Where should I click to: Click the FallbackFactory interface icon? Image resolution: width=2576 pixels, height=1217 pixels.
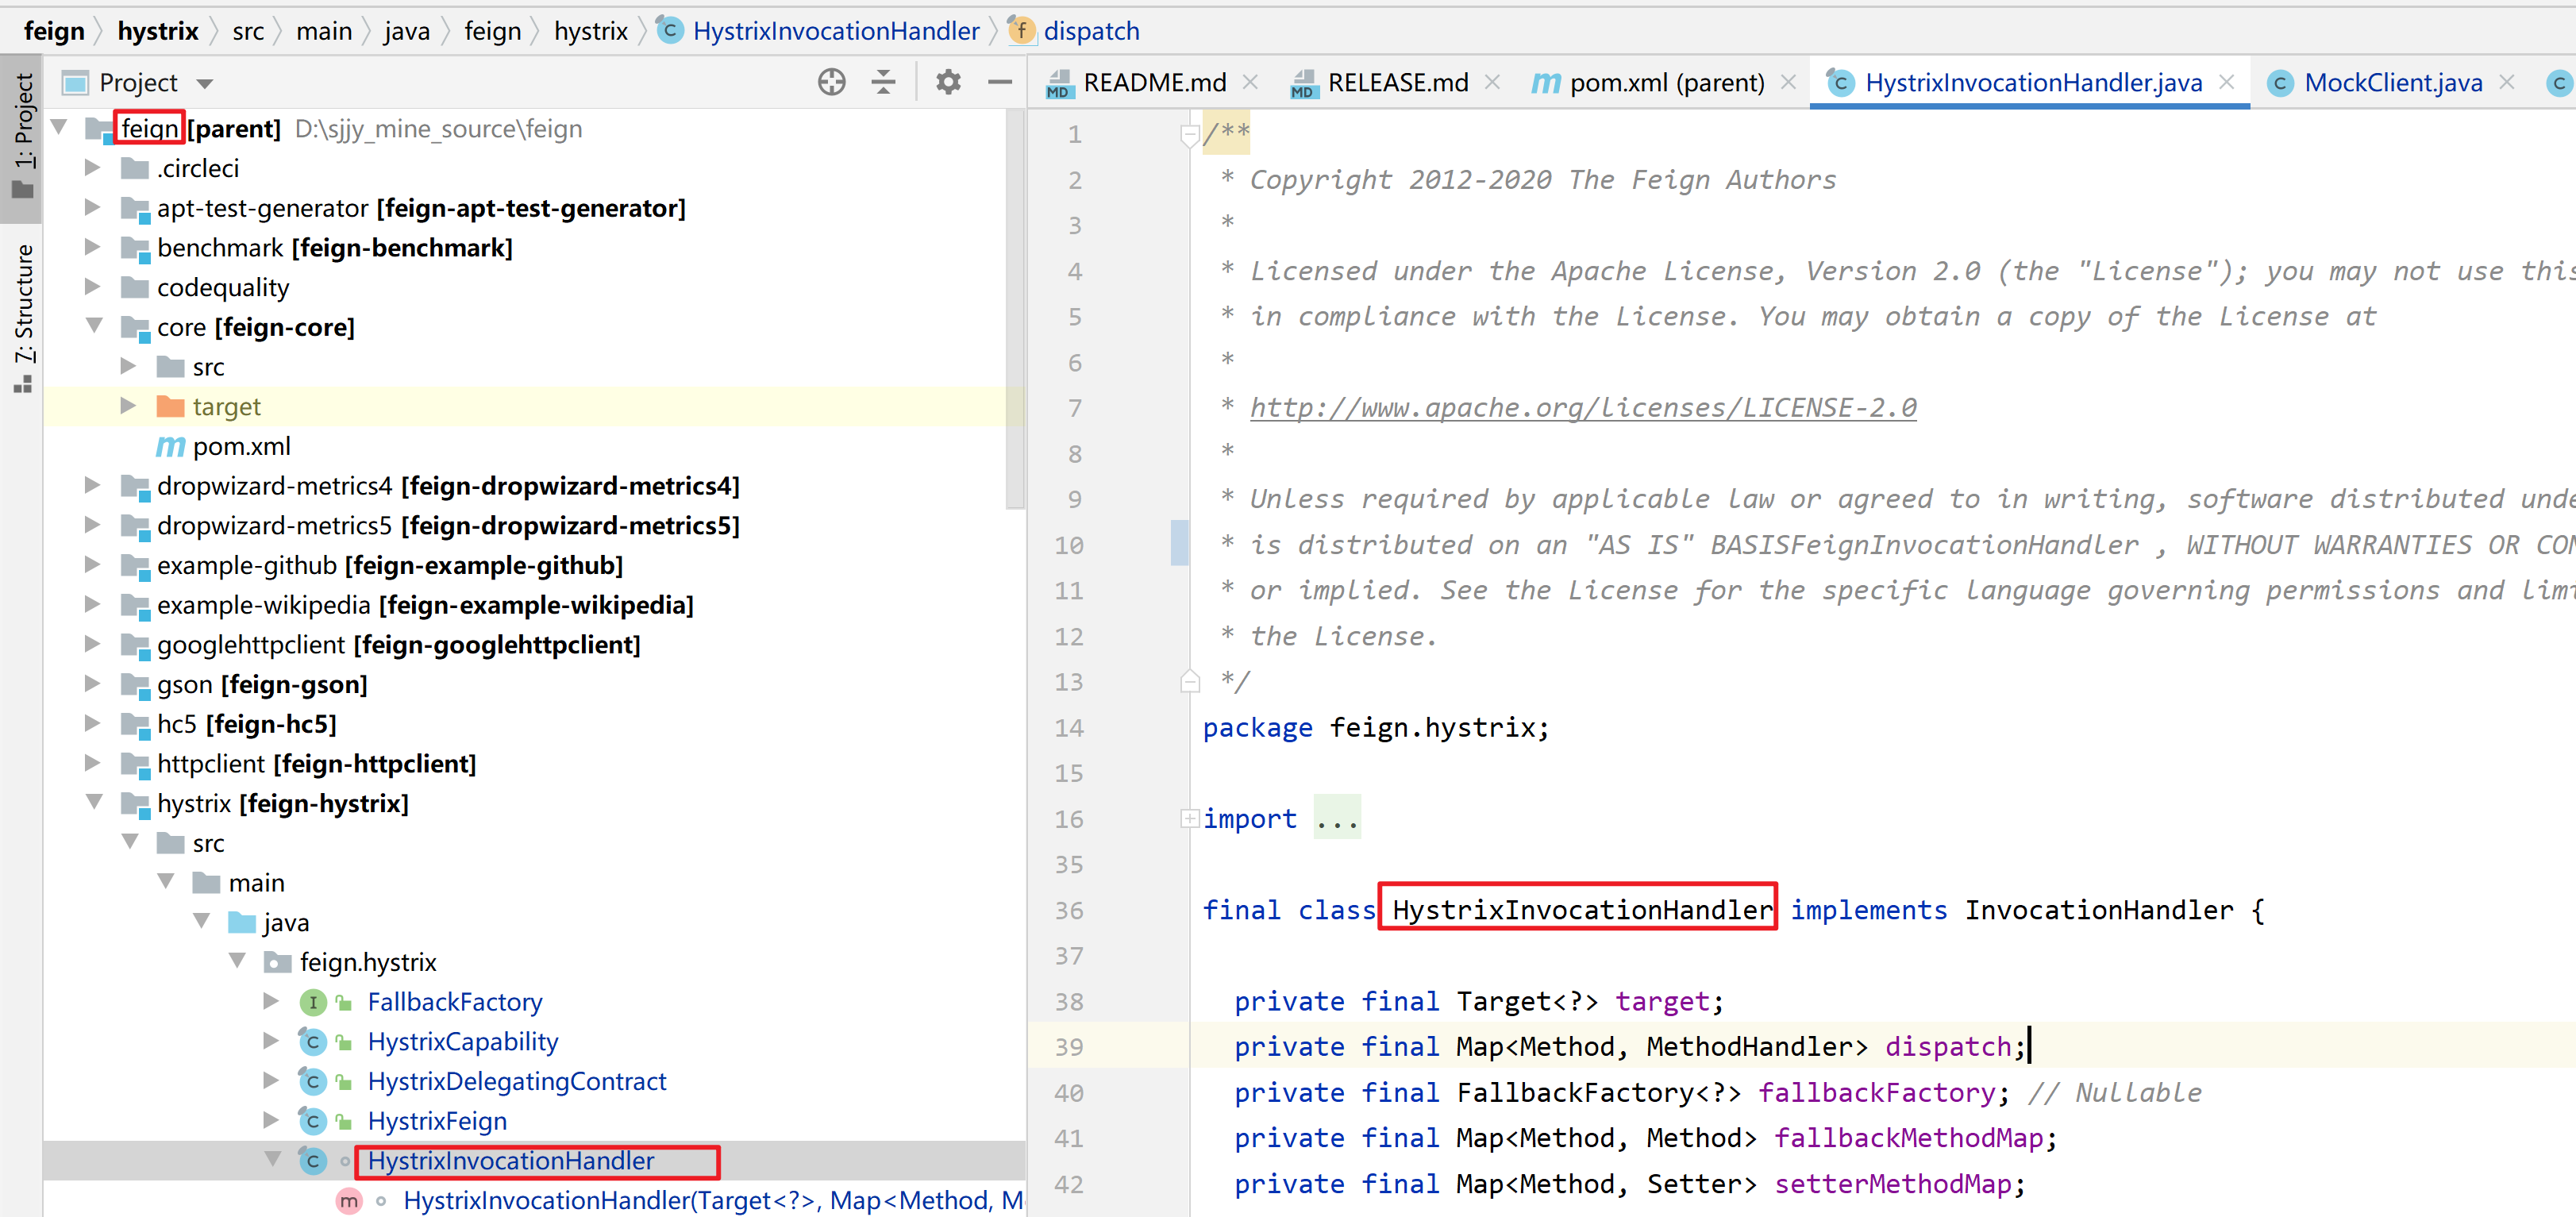[x=313, y=1002]
